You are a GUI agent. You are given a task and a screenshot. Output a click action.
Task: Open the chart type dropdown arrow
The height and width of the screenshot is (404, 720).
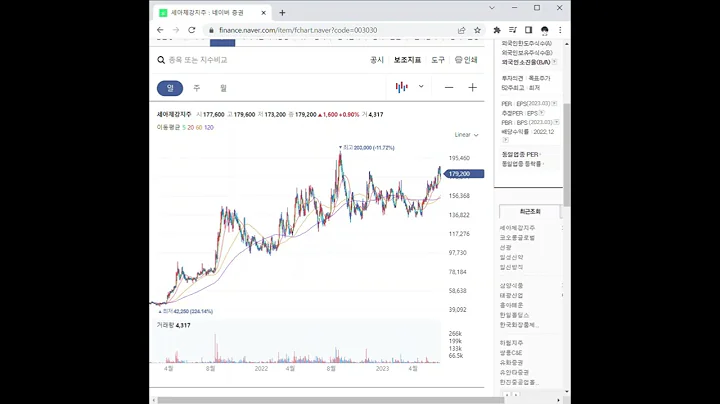[421, 86]
